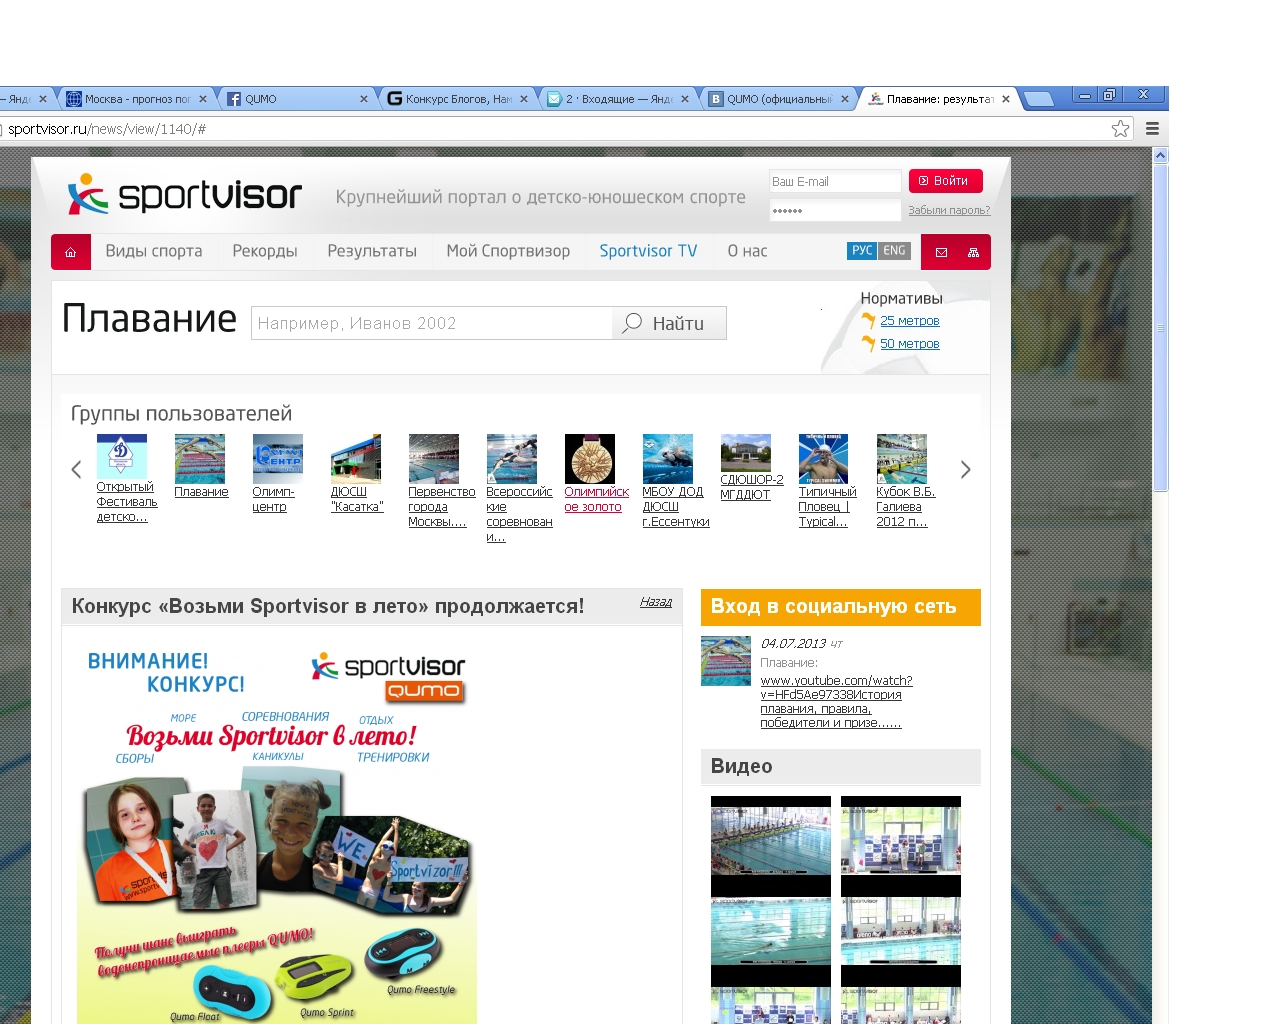This screenshot has height=1024, width=1280.
Task: Open Типичный Пловец group thumbnail
Action: (x=824, y=459)
